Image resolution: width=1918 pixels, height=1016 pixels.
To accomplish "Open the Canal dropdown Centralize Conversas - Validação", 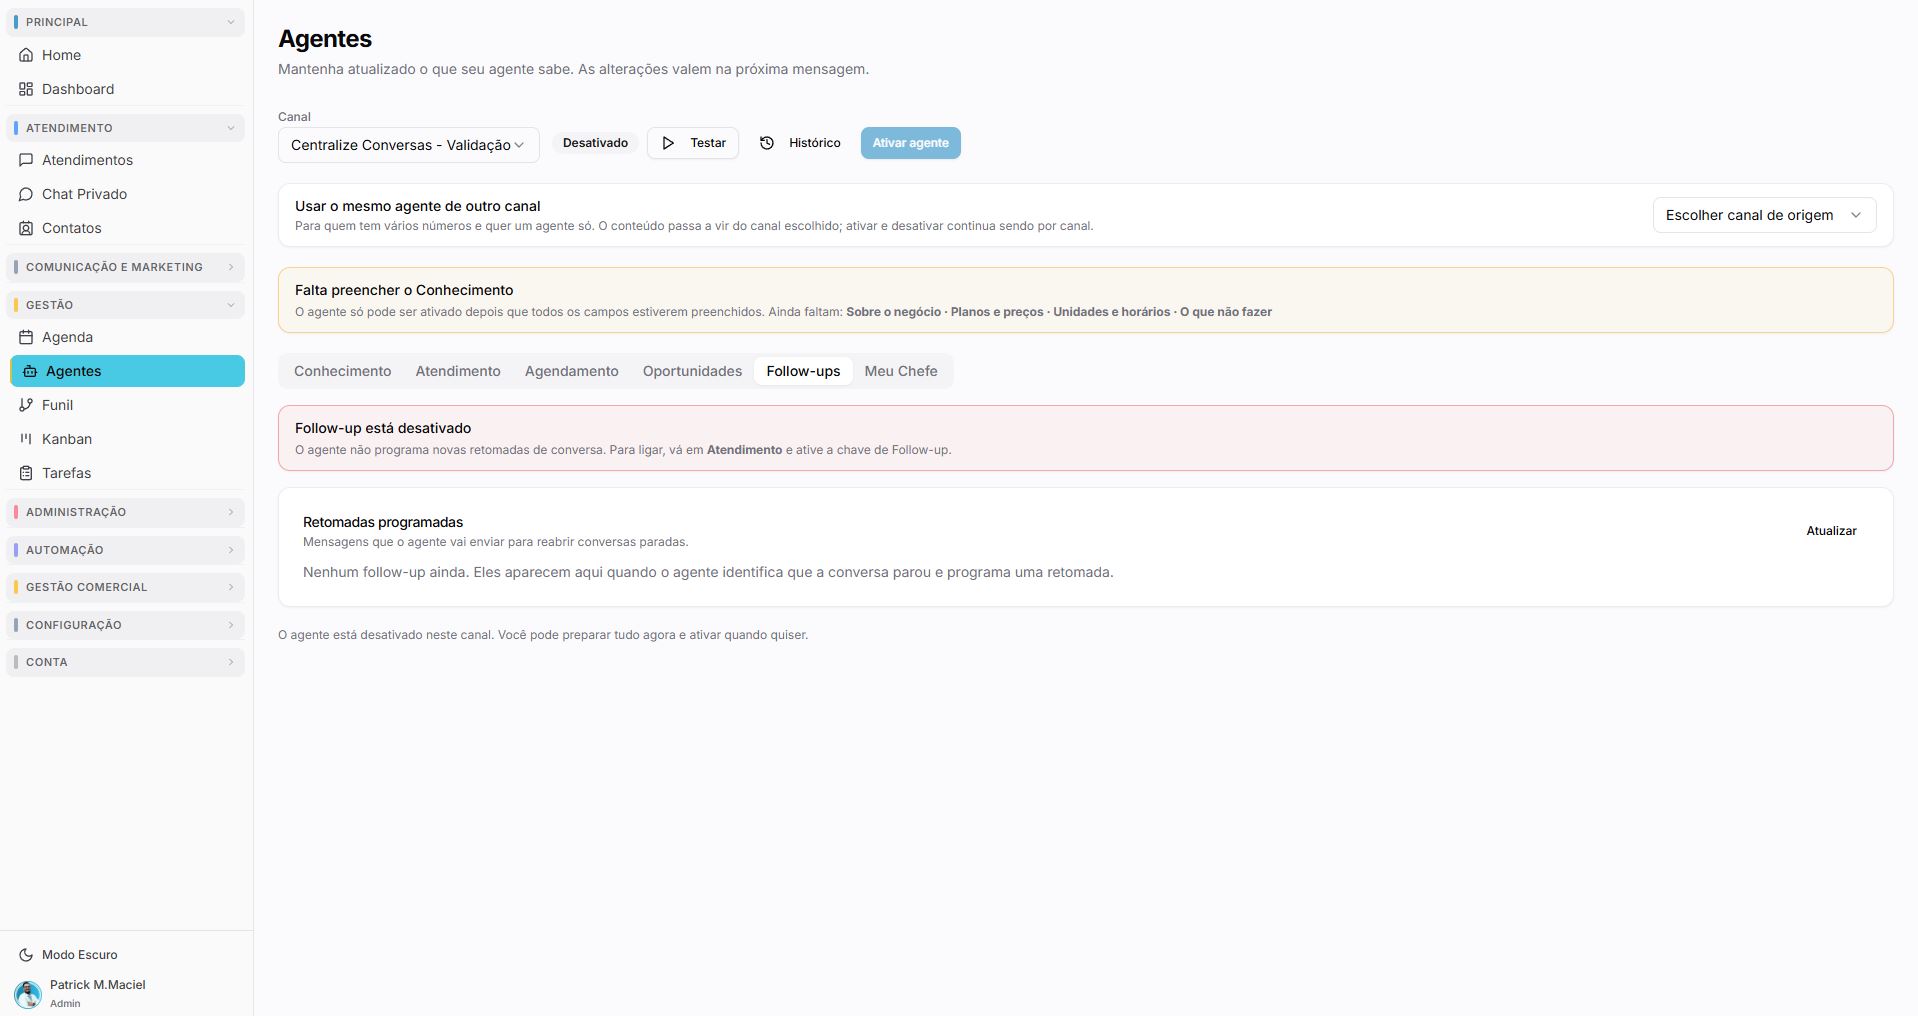I will coord(408,145).
